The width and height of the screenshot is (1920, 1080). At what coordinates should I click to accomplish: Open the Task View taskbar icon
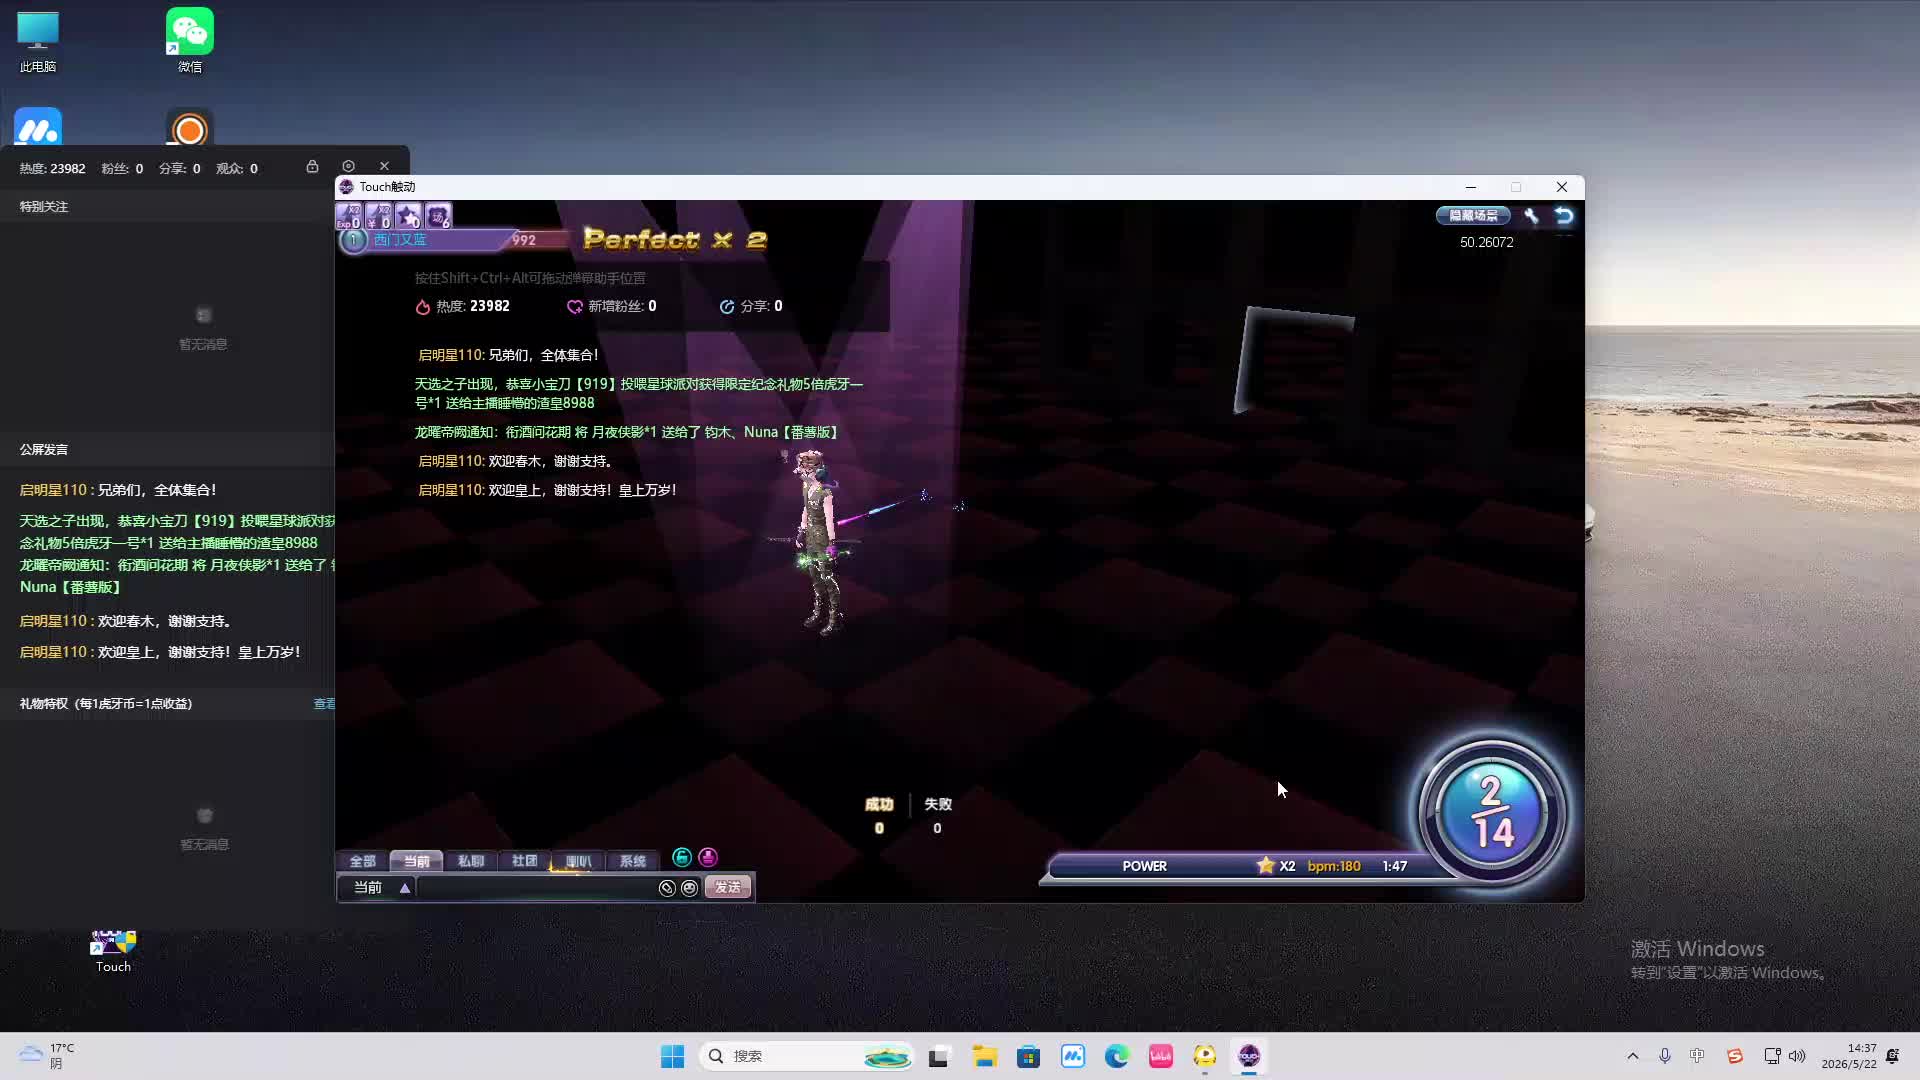(938, 1056)
